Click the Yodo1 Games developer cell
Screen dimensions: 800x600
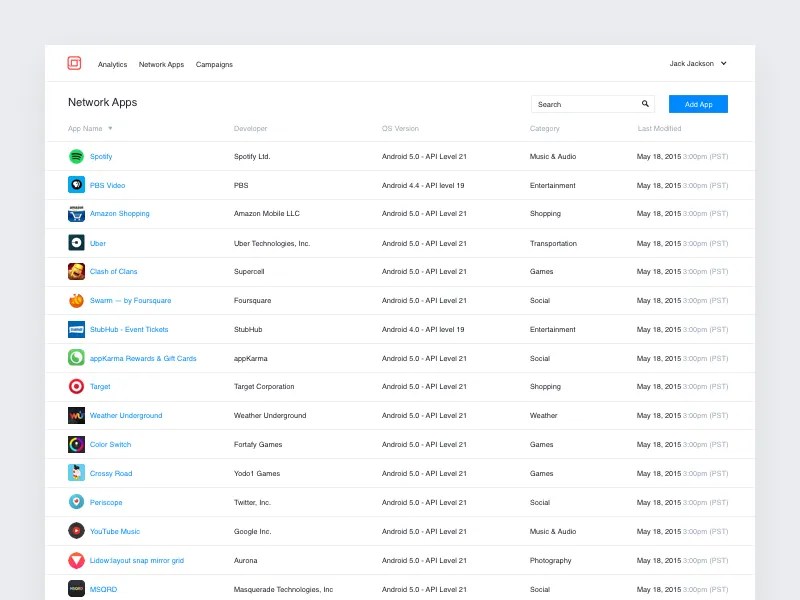(x=257, y=473)
